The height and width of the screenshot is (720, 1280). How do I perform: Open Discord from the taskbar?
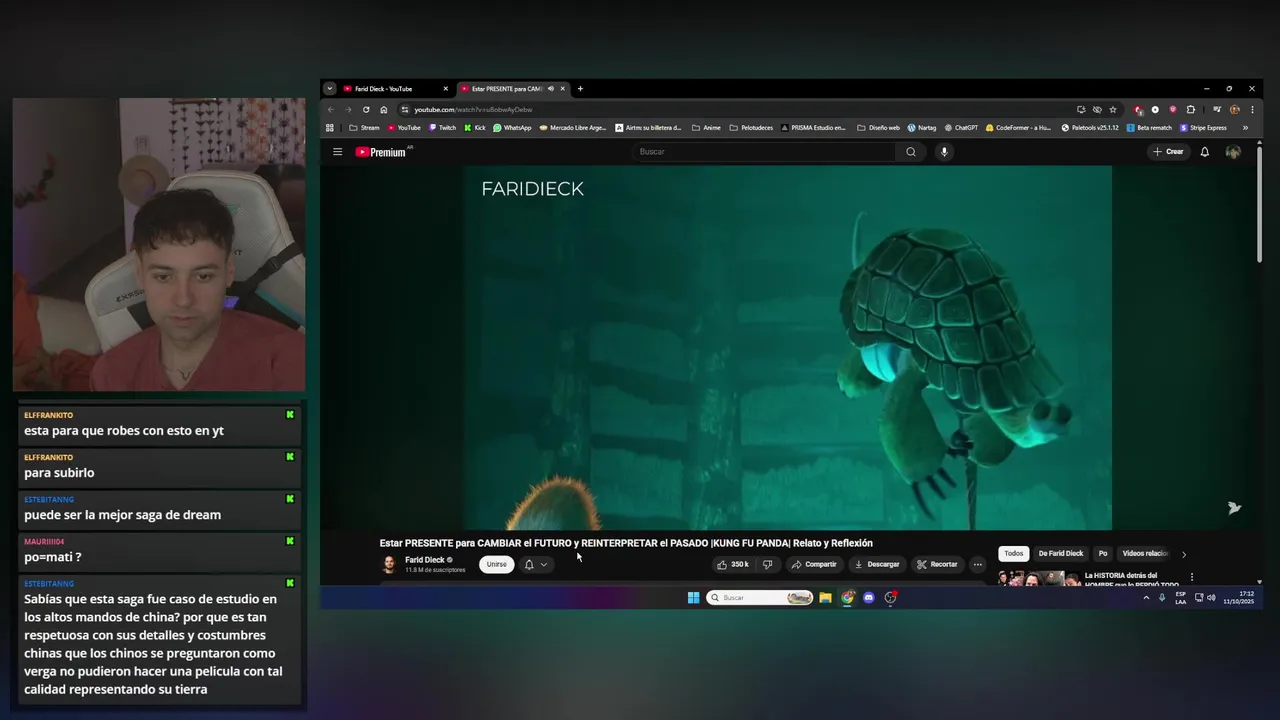(x=869, y=598)
